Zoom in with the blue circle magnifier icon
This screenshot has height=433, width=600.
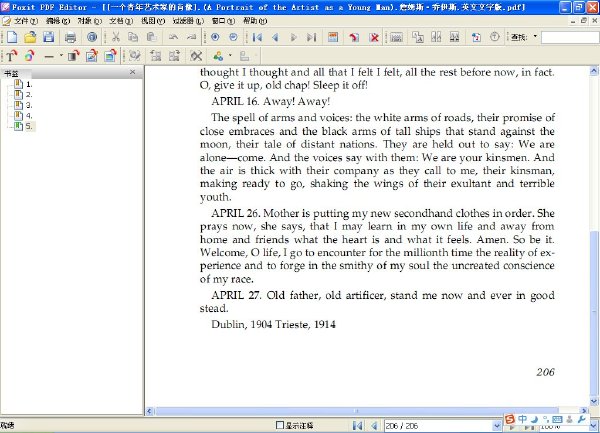[x=215, y=37]
